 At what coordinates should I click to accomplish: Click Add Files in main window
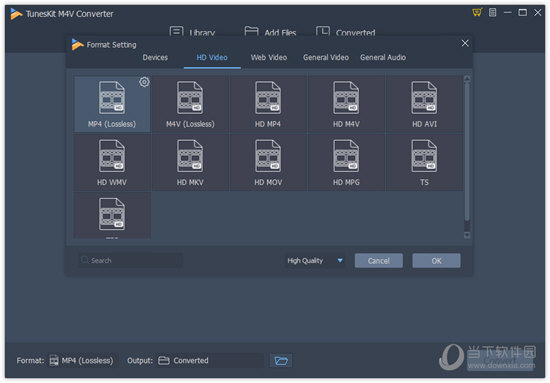[x=270, y=32]
